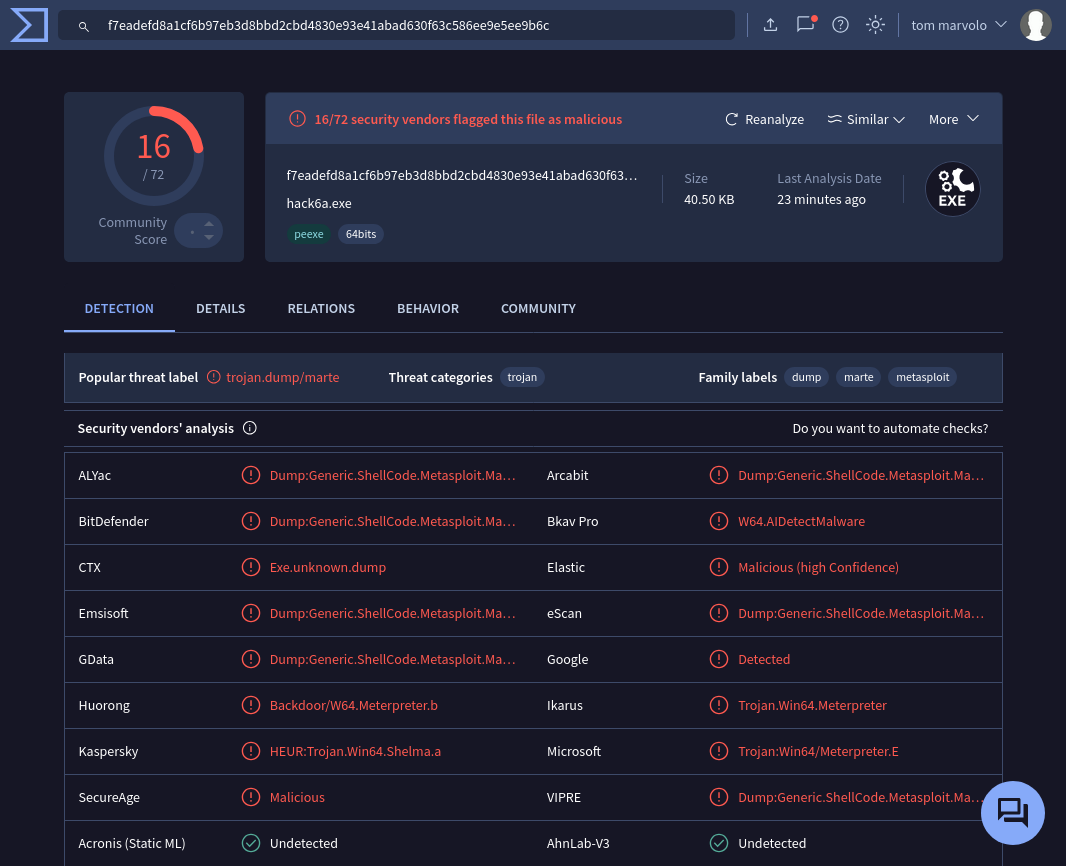Click the dump family label chip
The image size is (1066, 866).
[806, 377]
